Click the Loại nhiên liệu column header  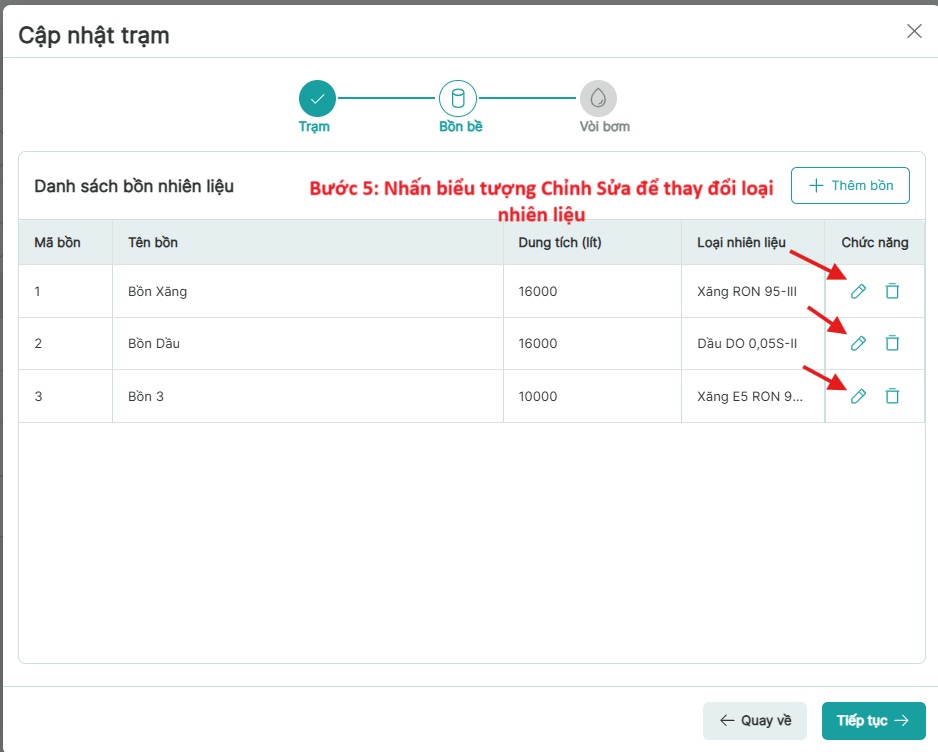coord(741,242)
